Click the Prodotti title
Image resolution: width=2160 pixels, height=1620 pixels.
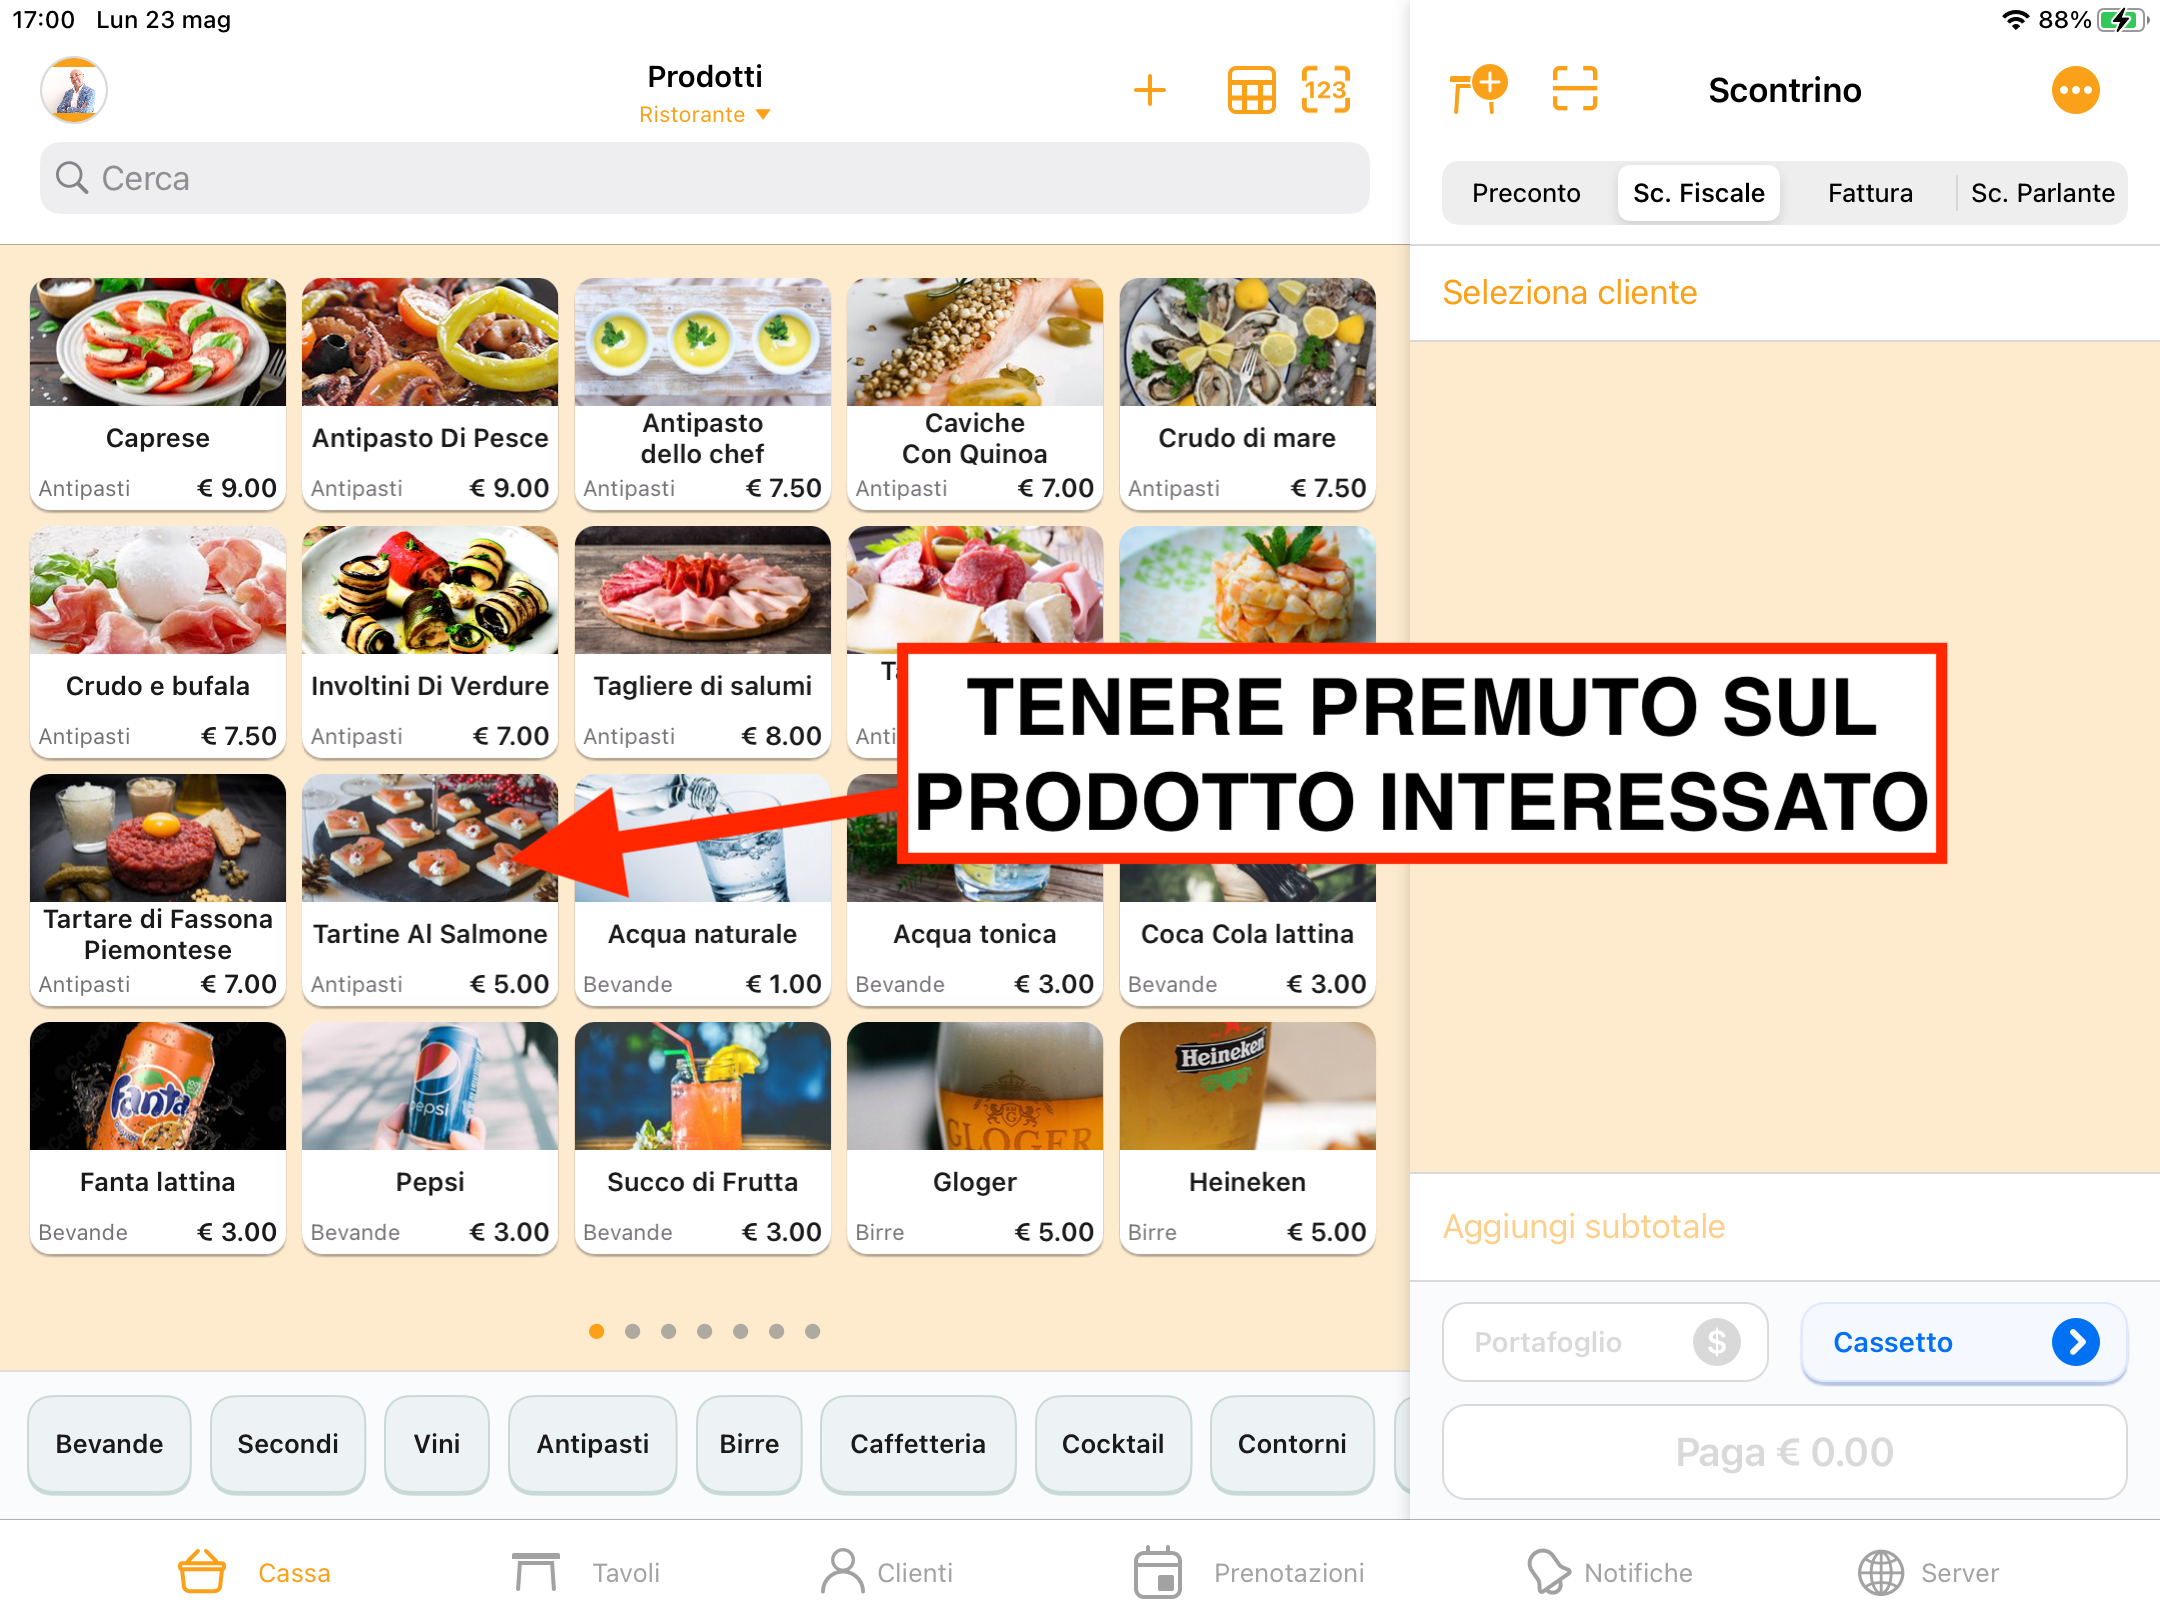tap(705, 76)
